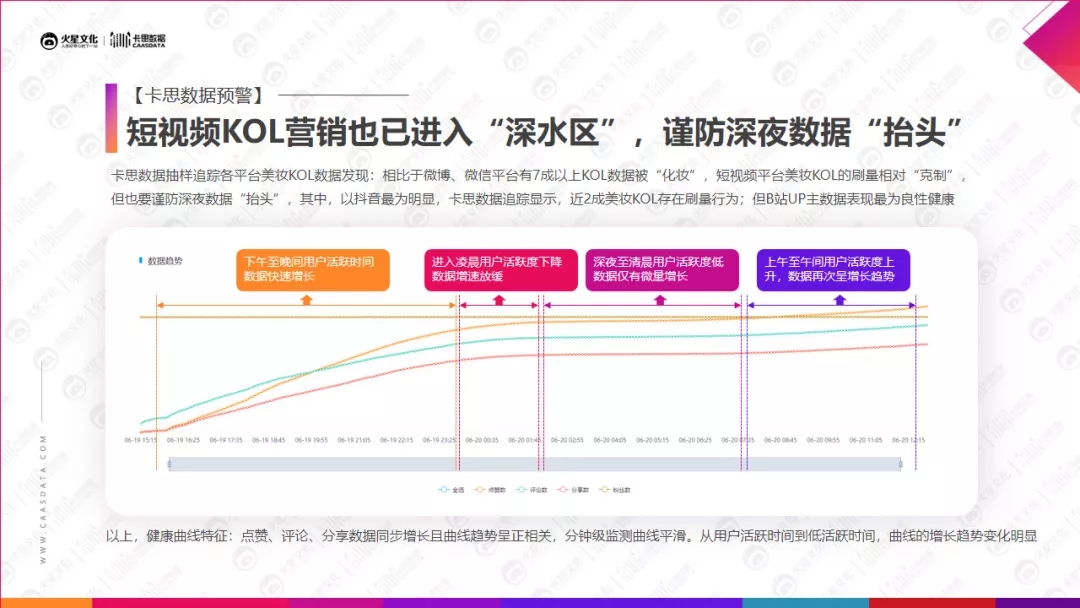Toggle the 分享数 legend series
The height and width of the screenshot is (608, 1080).
tap(573, 490)
